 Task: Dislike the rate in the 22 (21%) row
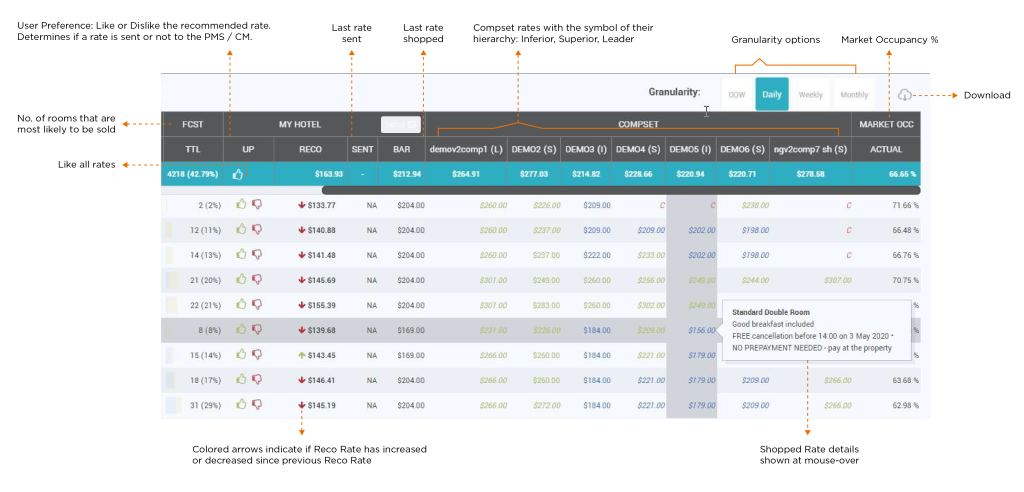point(257,304)
